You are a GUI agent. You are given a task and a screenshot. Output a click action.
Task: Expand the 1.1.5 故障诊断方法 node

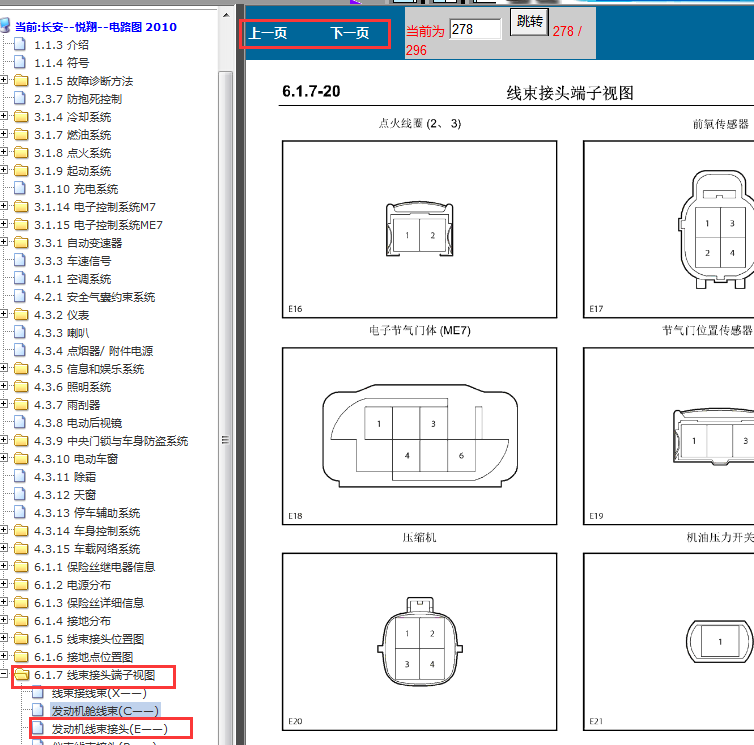pos(4,80)
